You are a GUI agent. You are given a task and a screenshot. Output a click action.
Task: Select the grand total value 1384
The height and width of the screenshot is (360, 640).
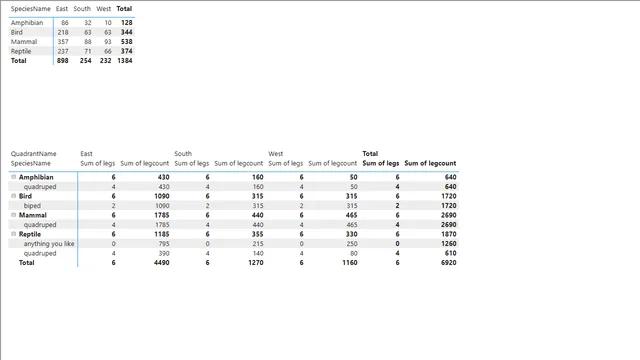tap(125, 60)
